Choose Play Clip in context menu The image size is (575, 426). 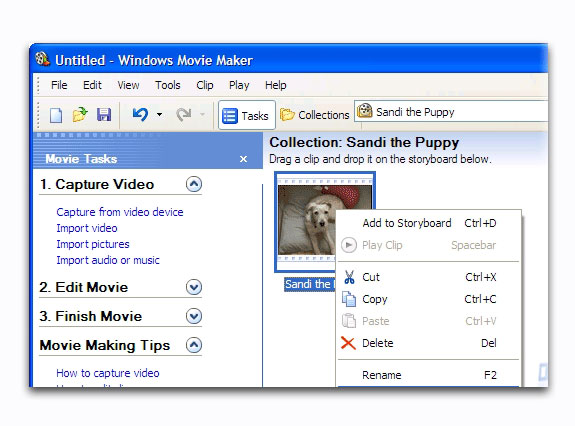pyautogui.click(x=428, y=245)
